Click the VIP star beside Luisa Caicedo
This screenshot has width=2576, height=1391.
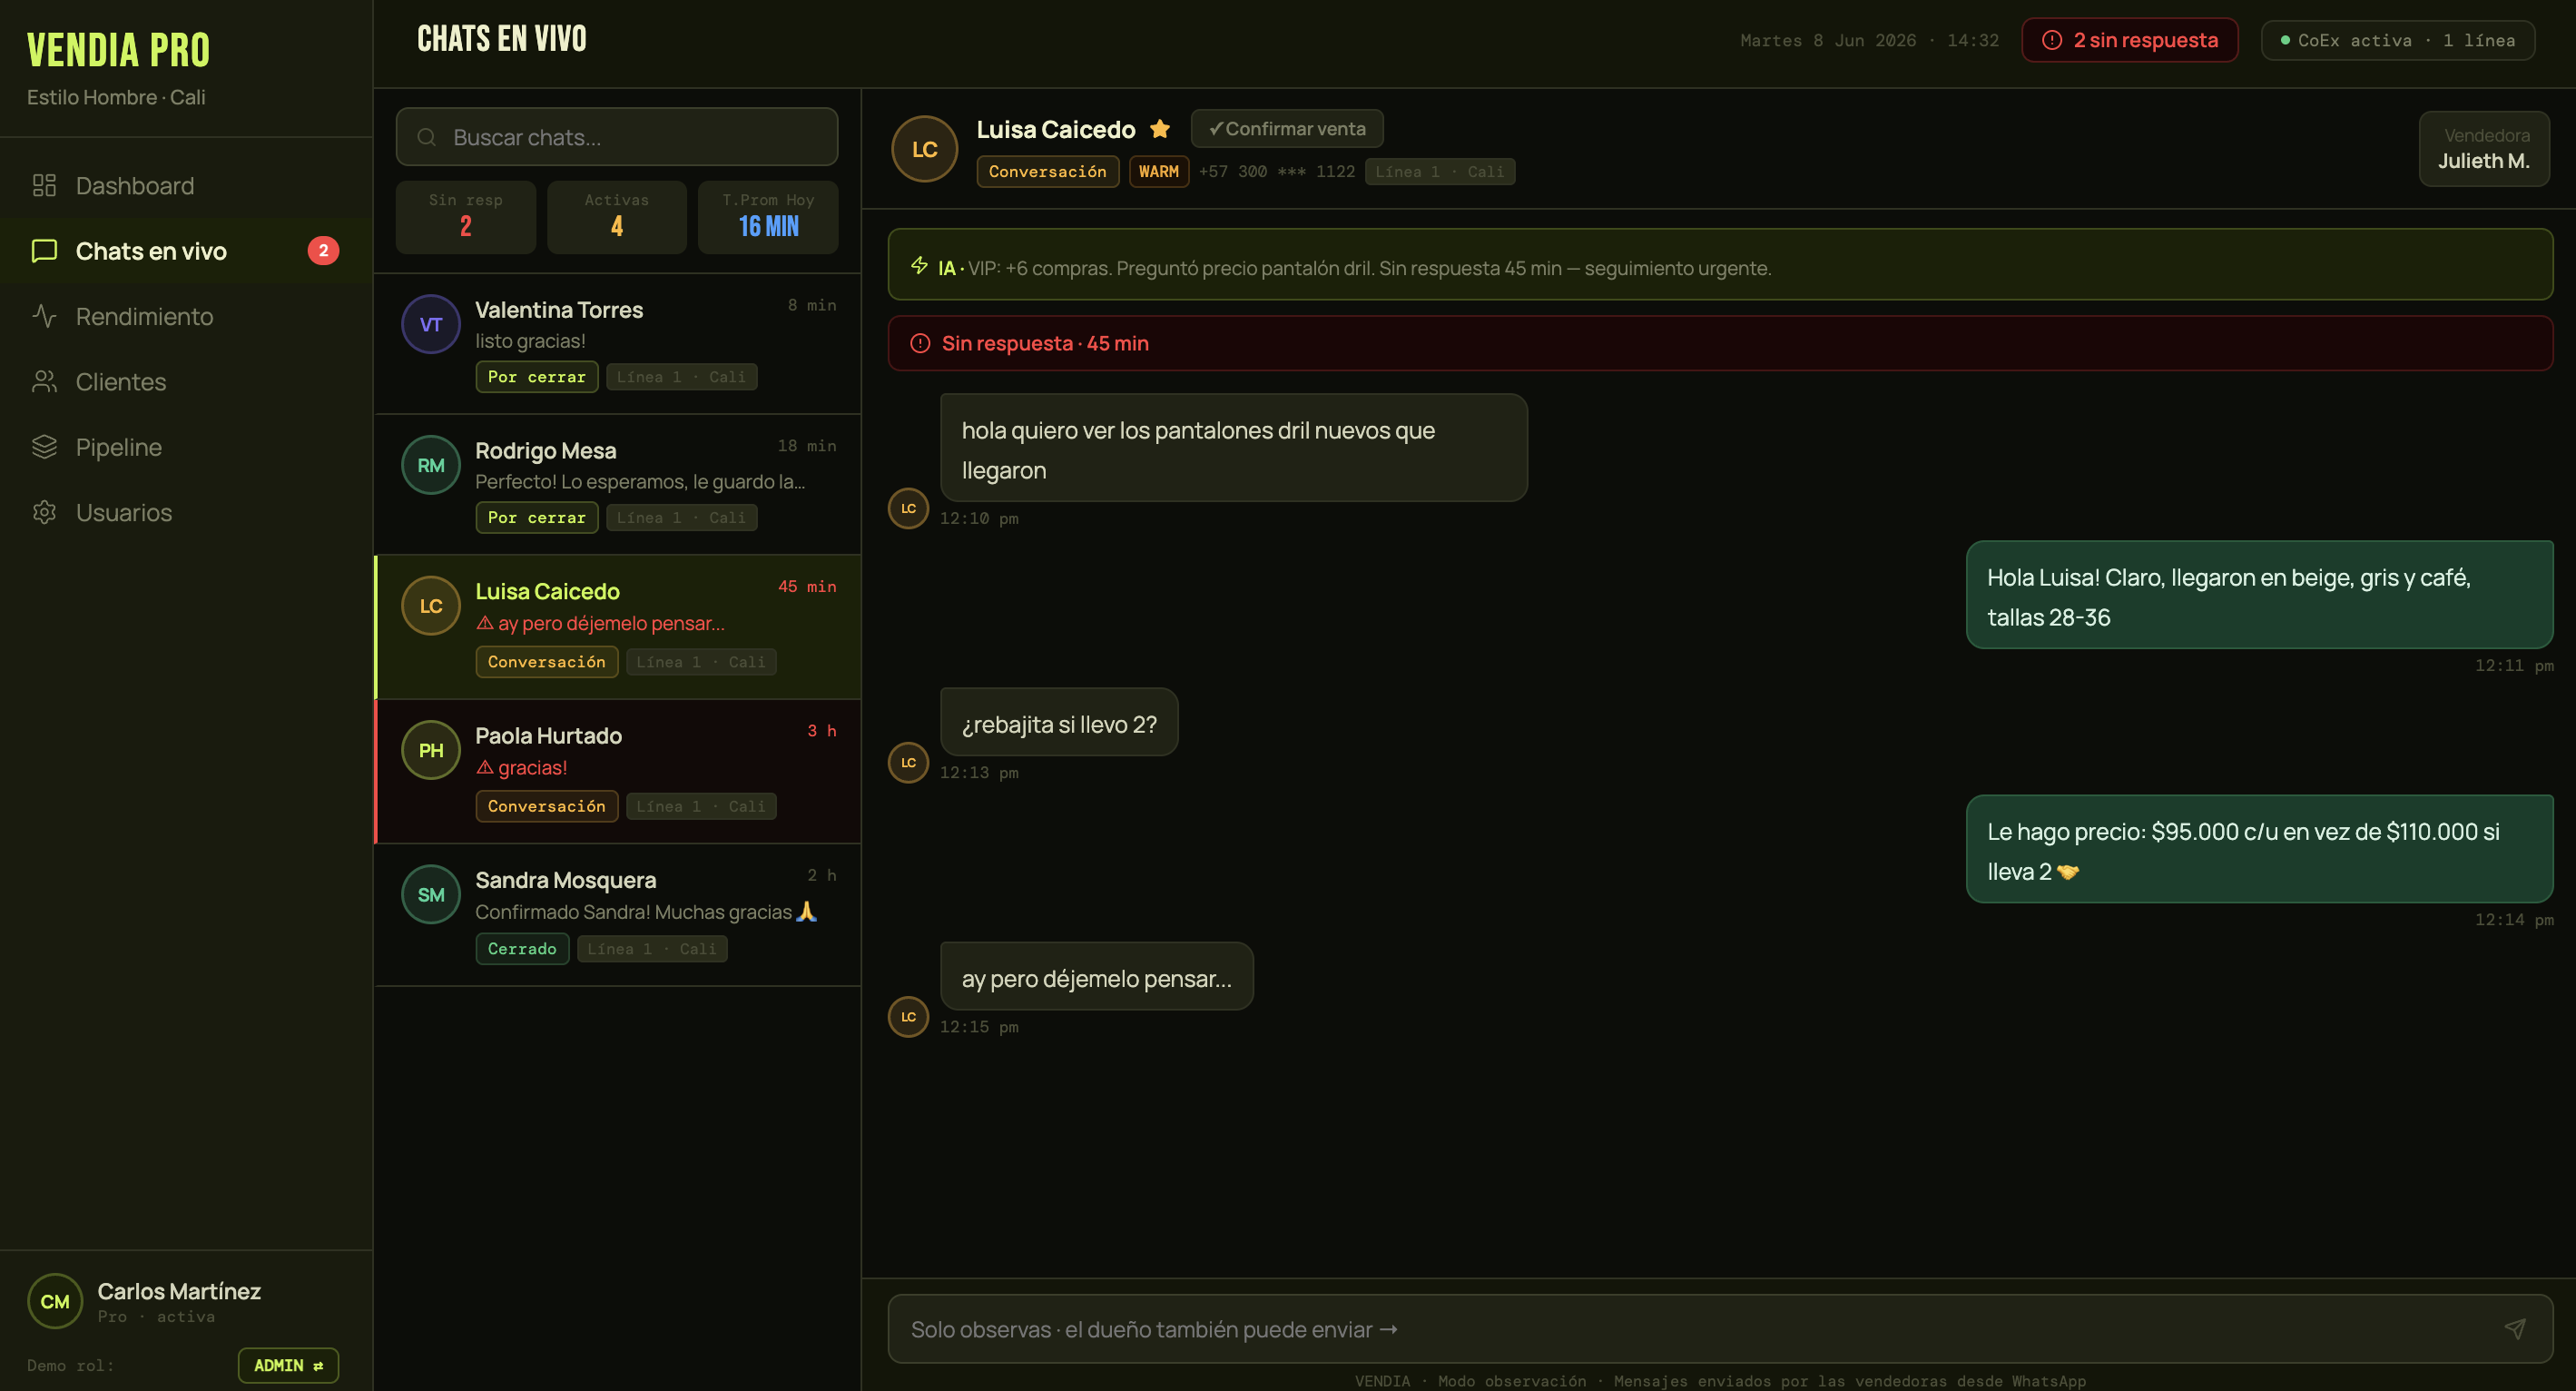click(x=1160, y=128)
